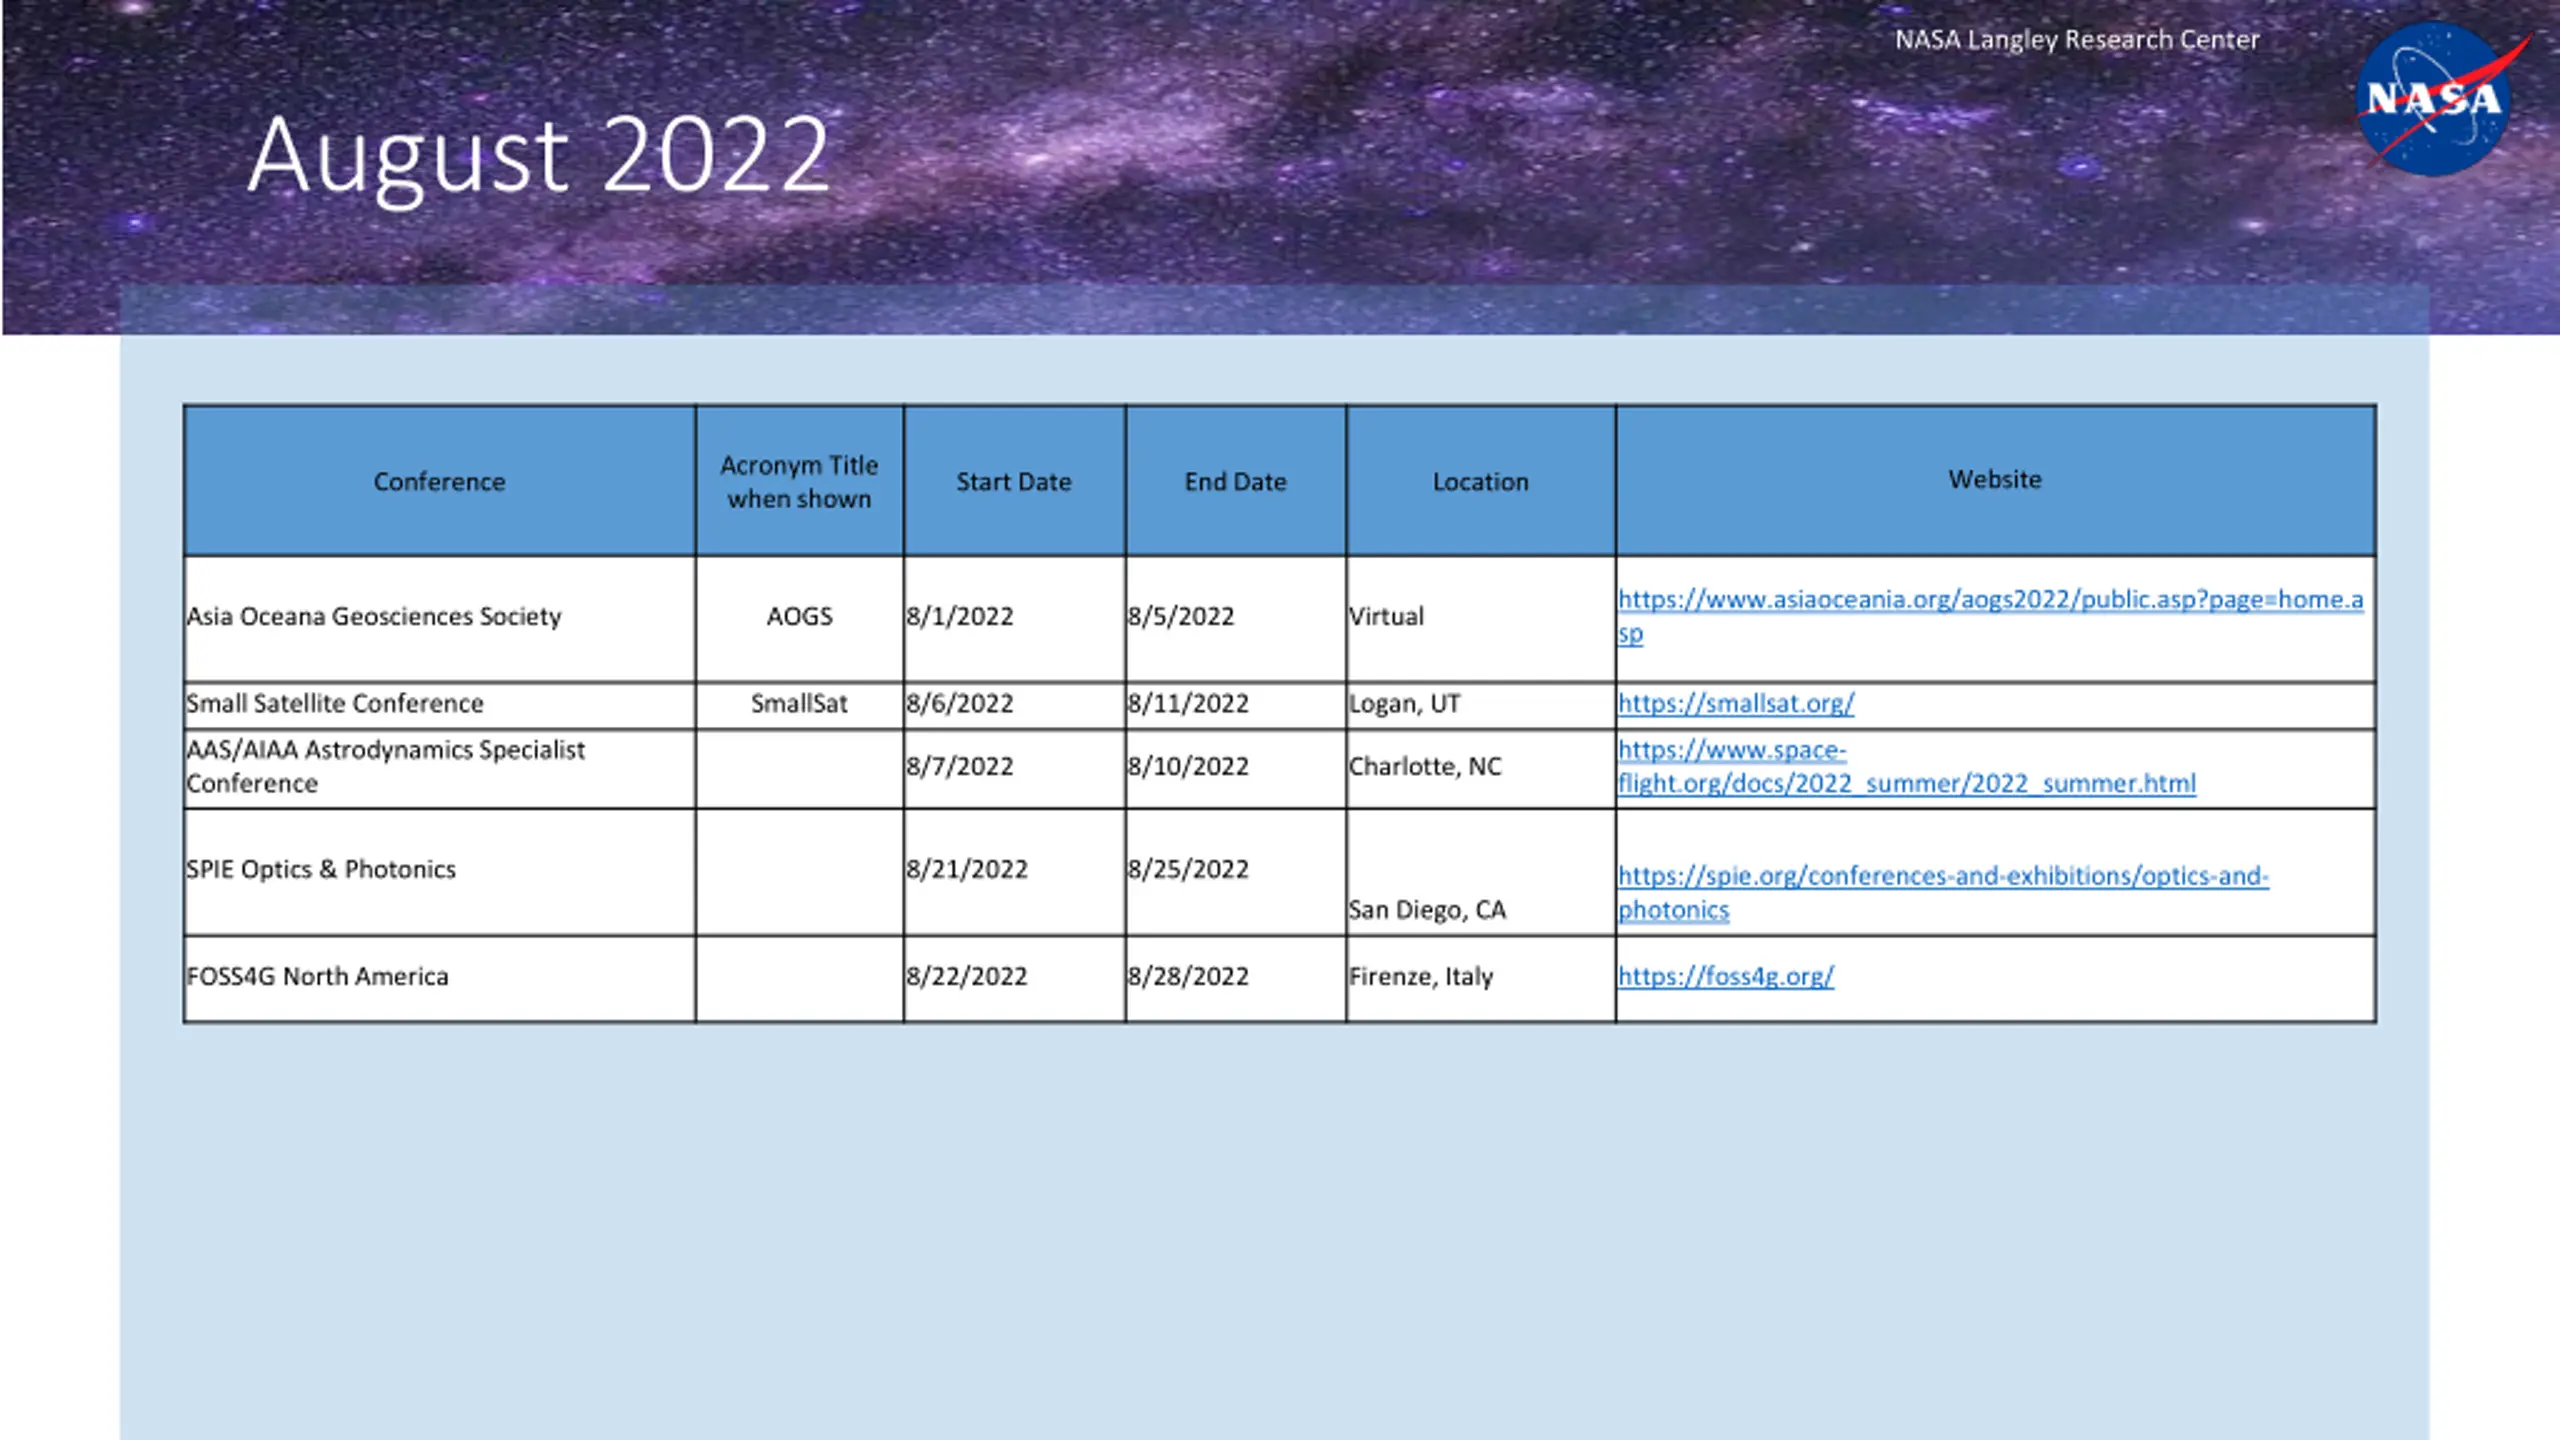Image resolution: width=2560 pixels, height=1440 pixels.
Task: Open the space-flight.org summer 2022 link
Action: [x=1907, y=766]
